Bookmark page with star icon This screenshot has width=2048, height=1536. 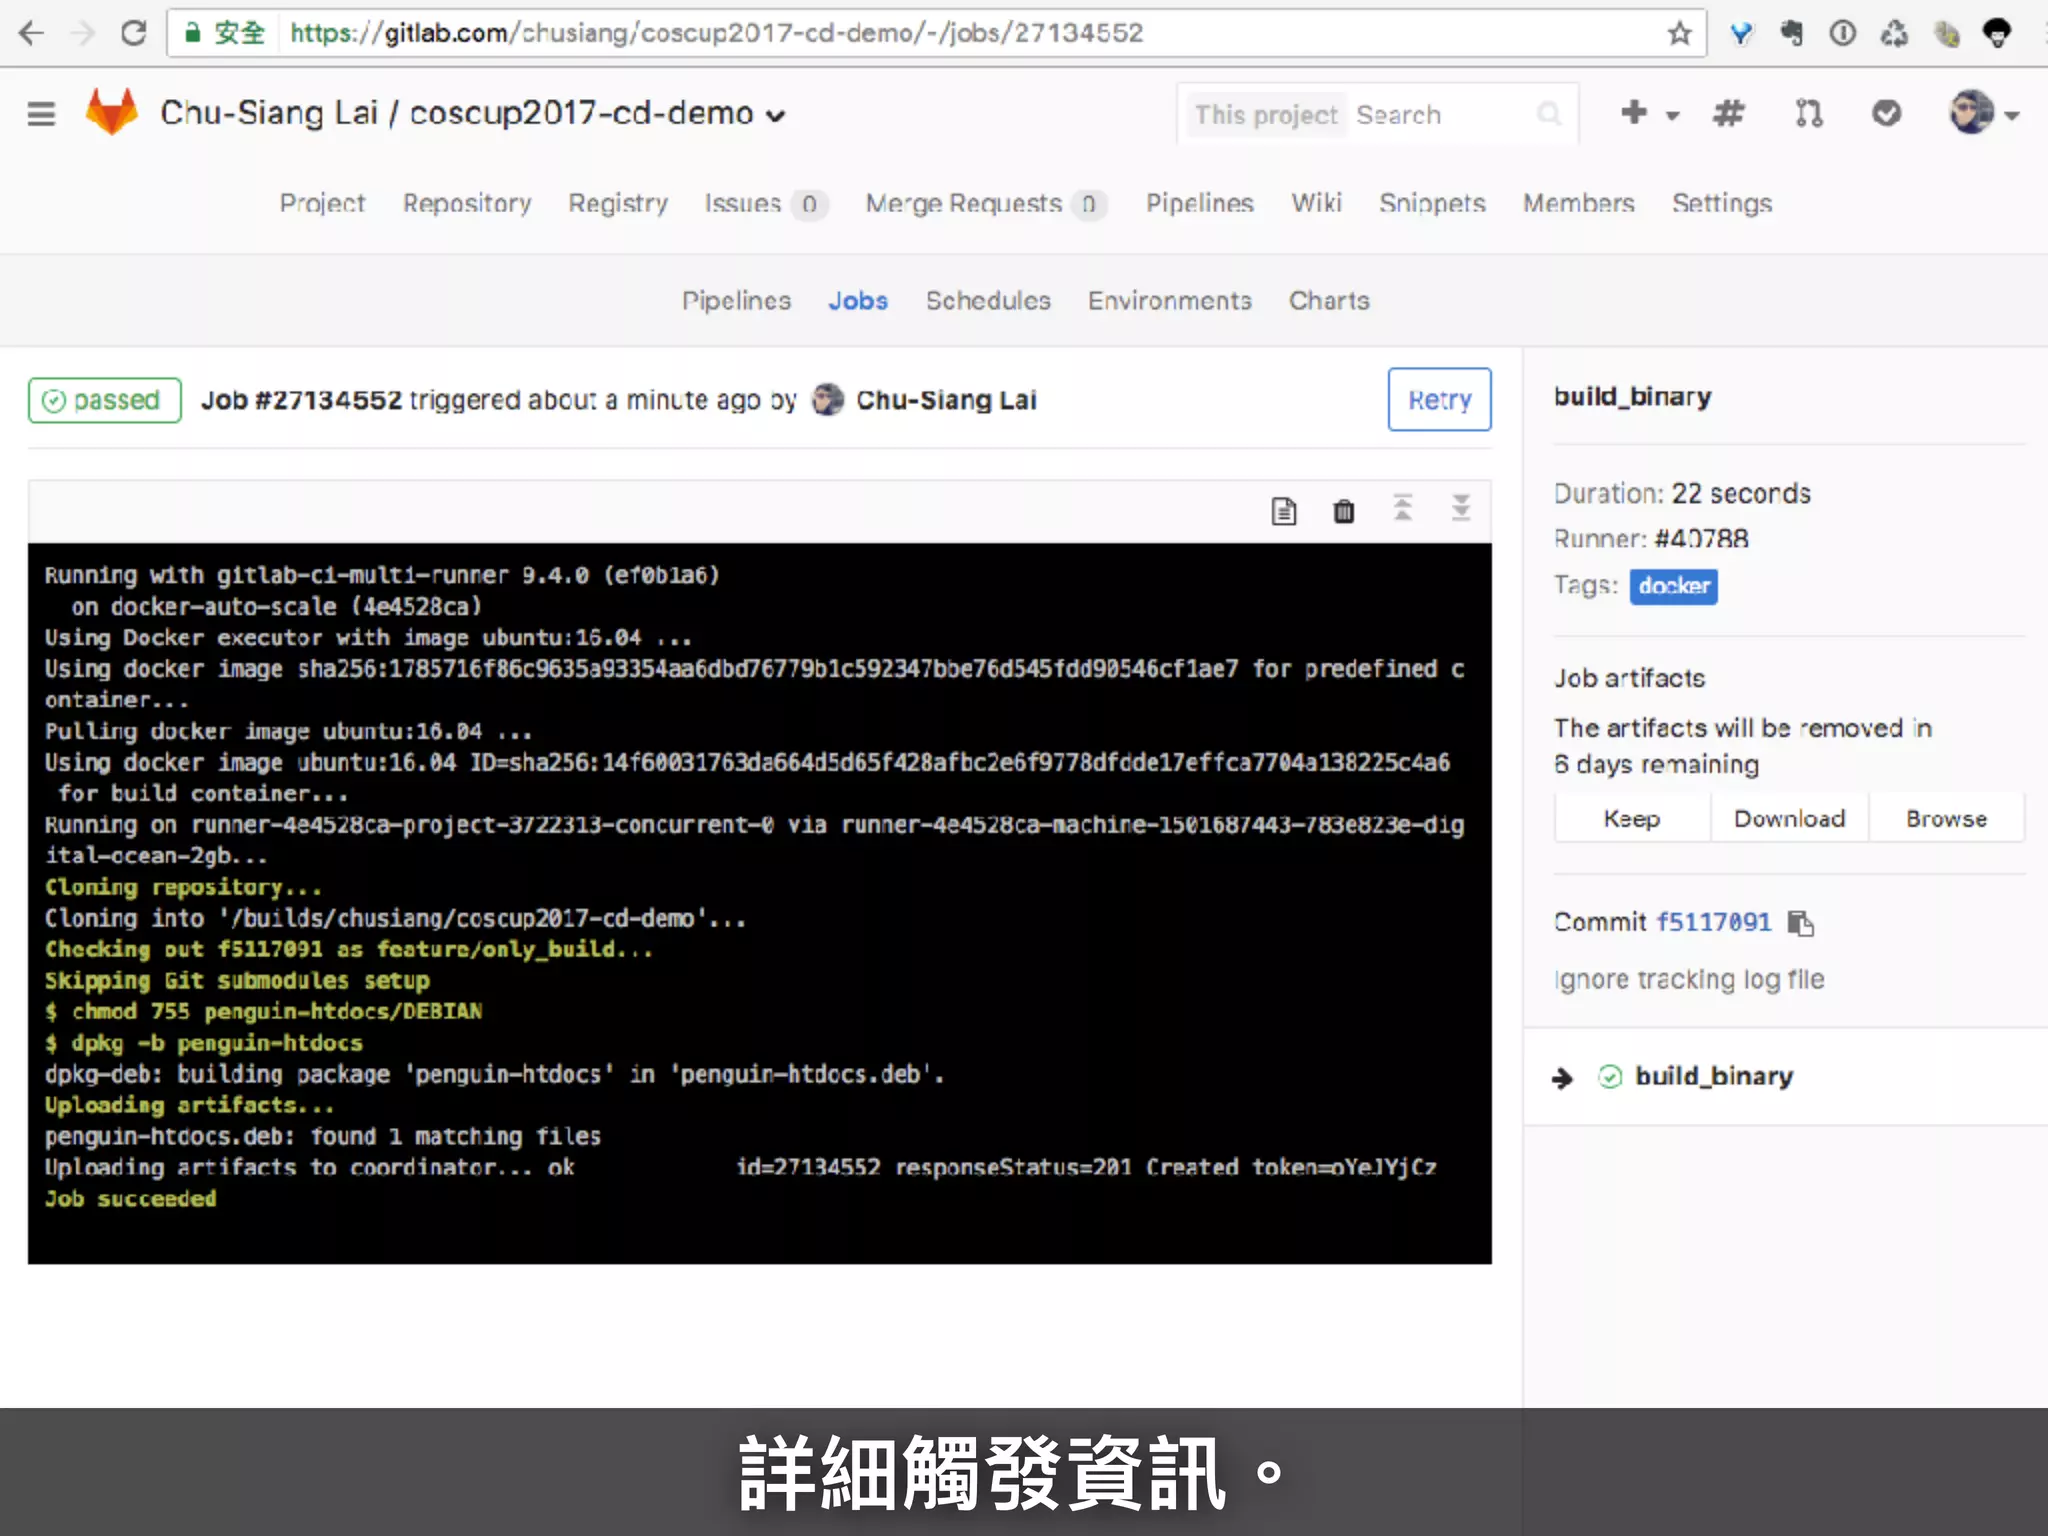1679,34
